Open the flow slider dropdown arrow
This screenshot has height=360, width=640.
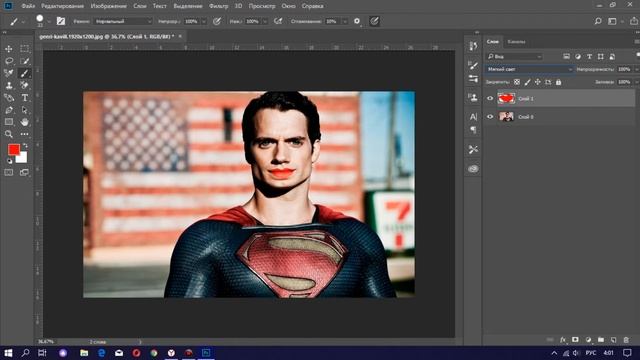(265, 21)
